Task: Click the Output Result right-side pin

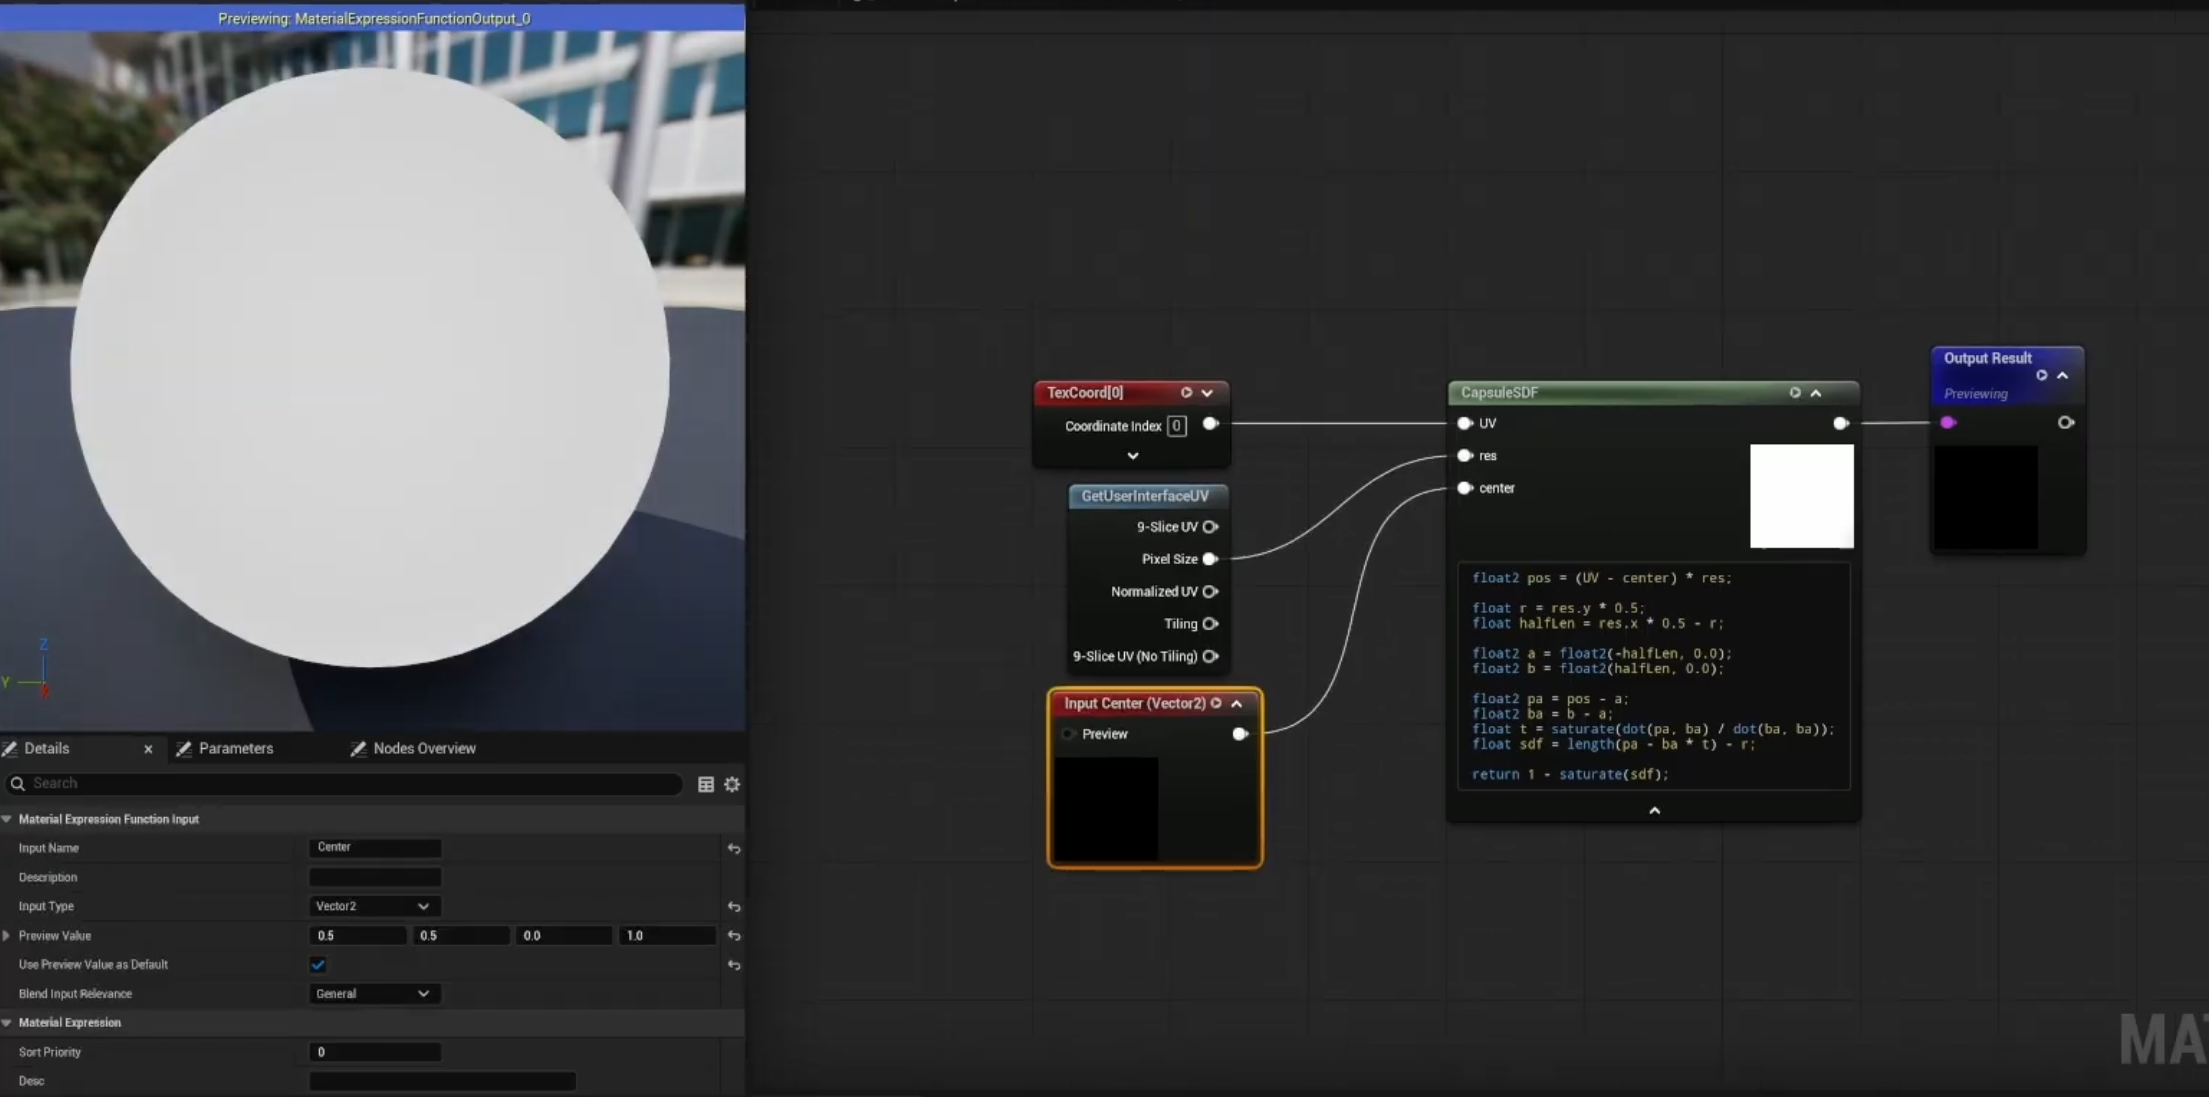Action: [x=2066, y=423]
